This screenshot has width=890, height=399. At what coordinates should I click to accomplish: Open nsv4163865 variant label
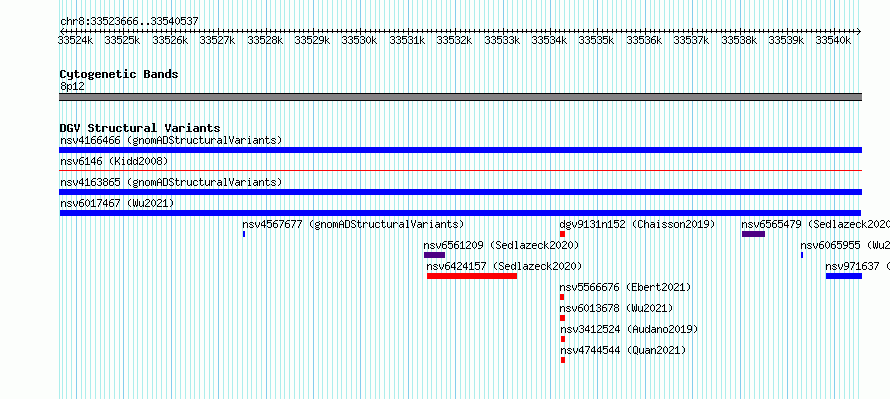point(171,182)
